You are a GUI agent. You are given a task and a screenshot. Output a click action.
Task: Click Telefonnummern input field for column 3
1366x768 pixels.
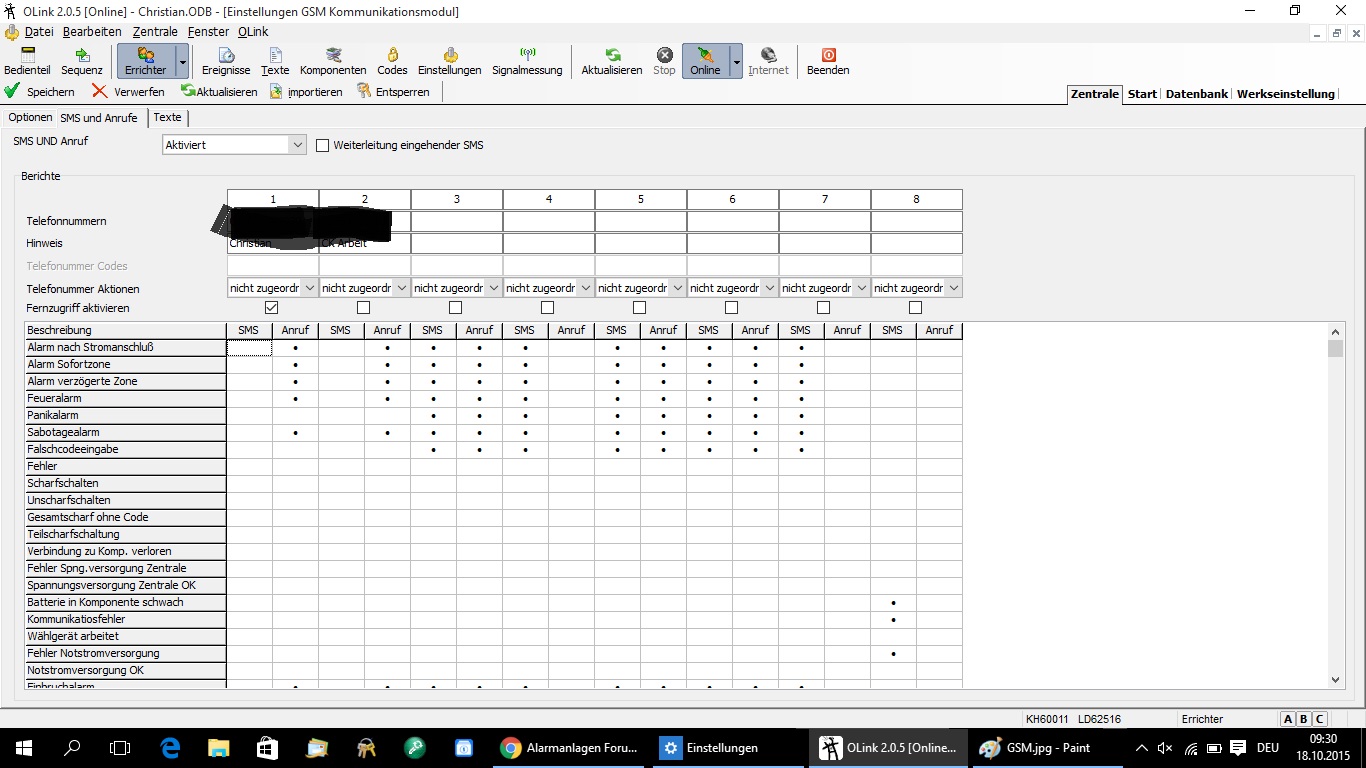(456, 221)
